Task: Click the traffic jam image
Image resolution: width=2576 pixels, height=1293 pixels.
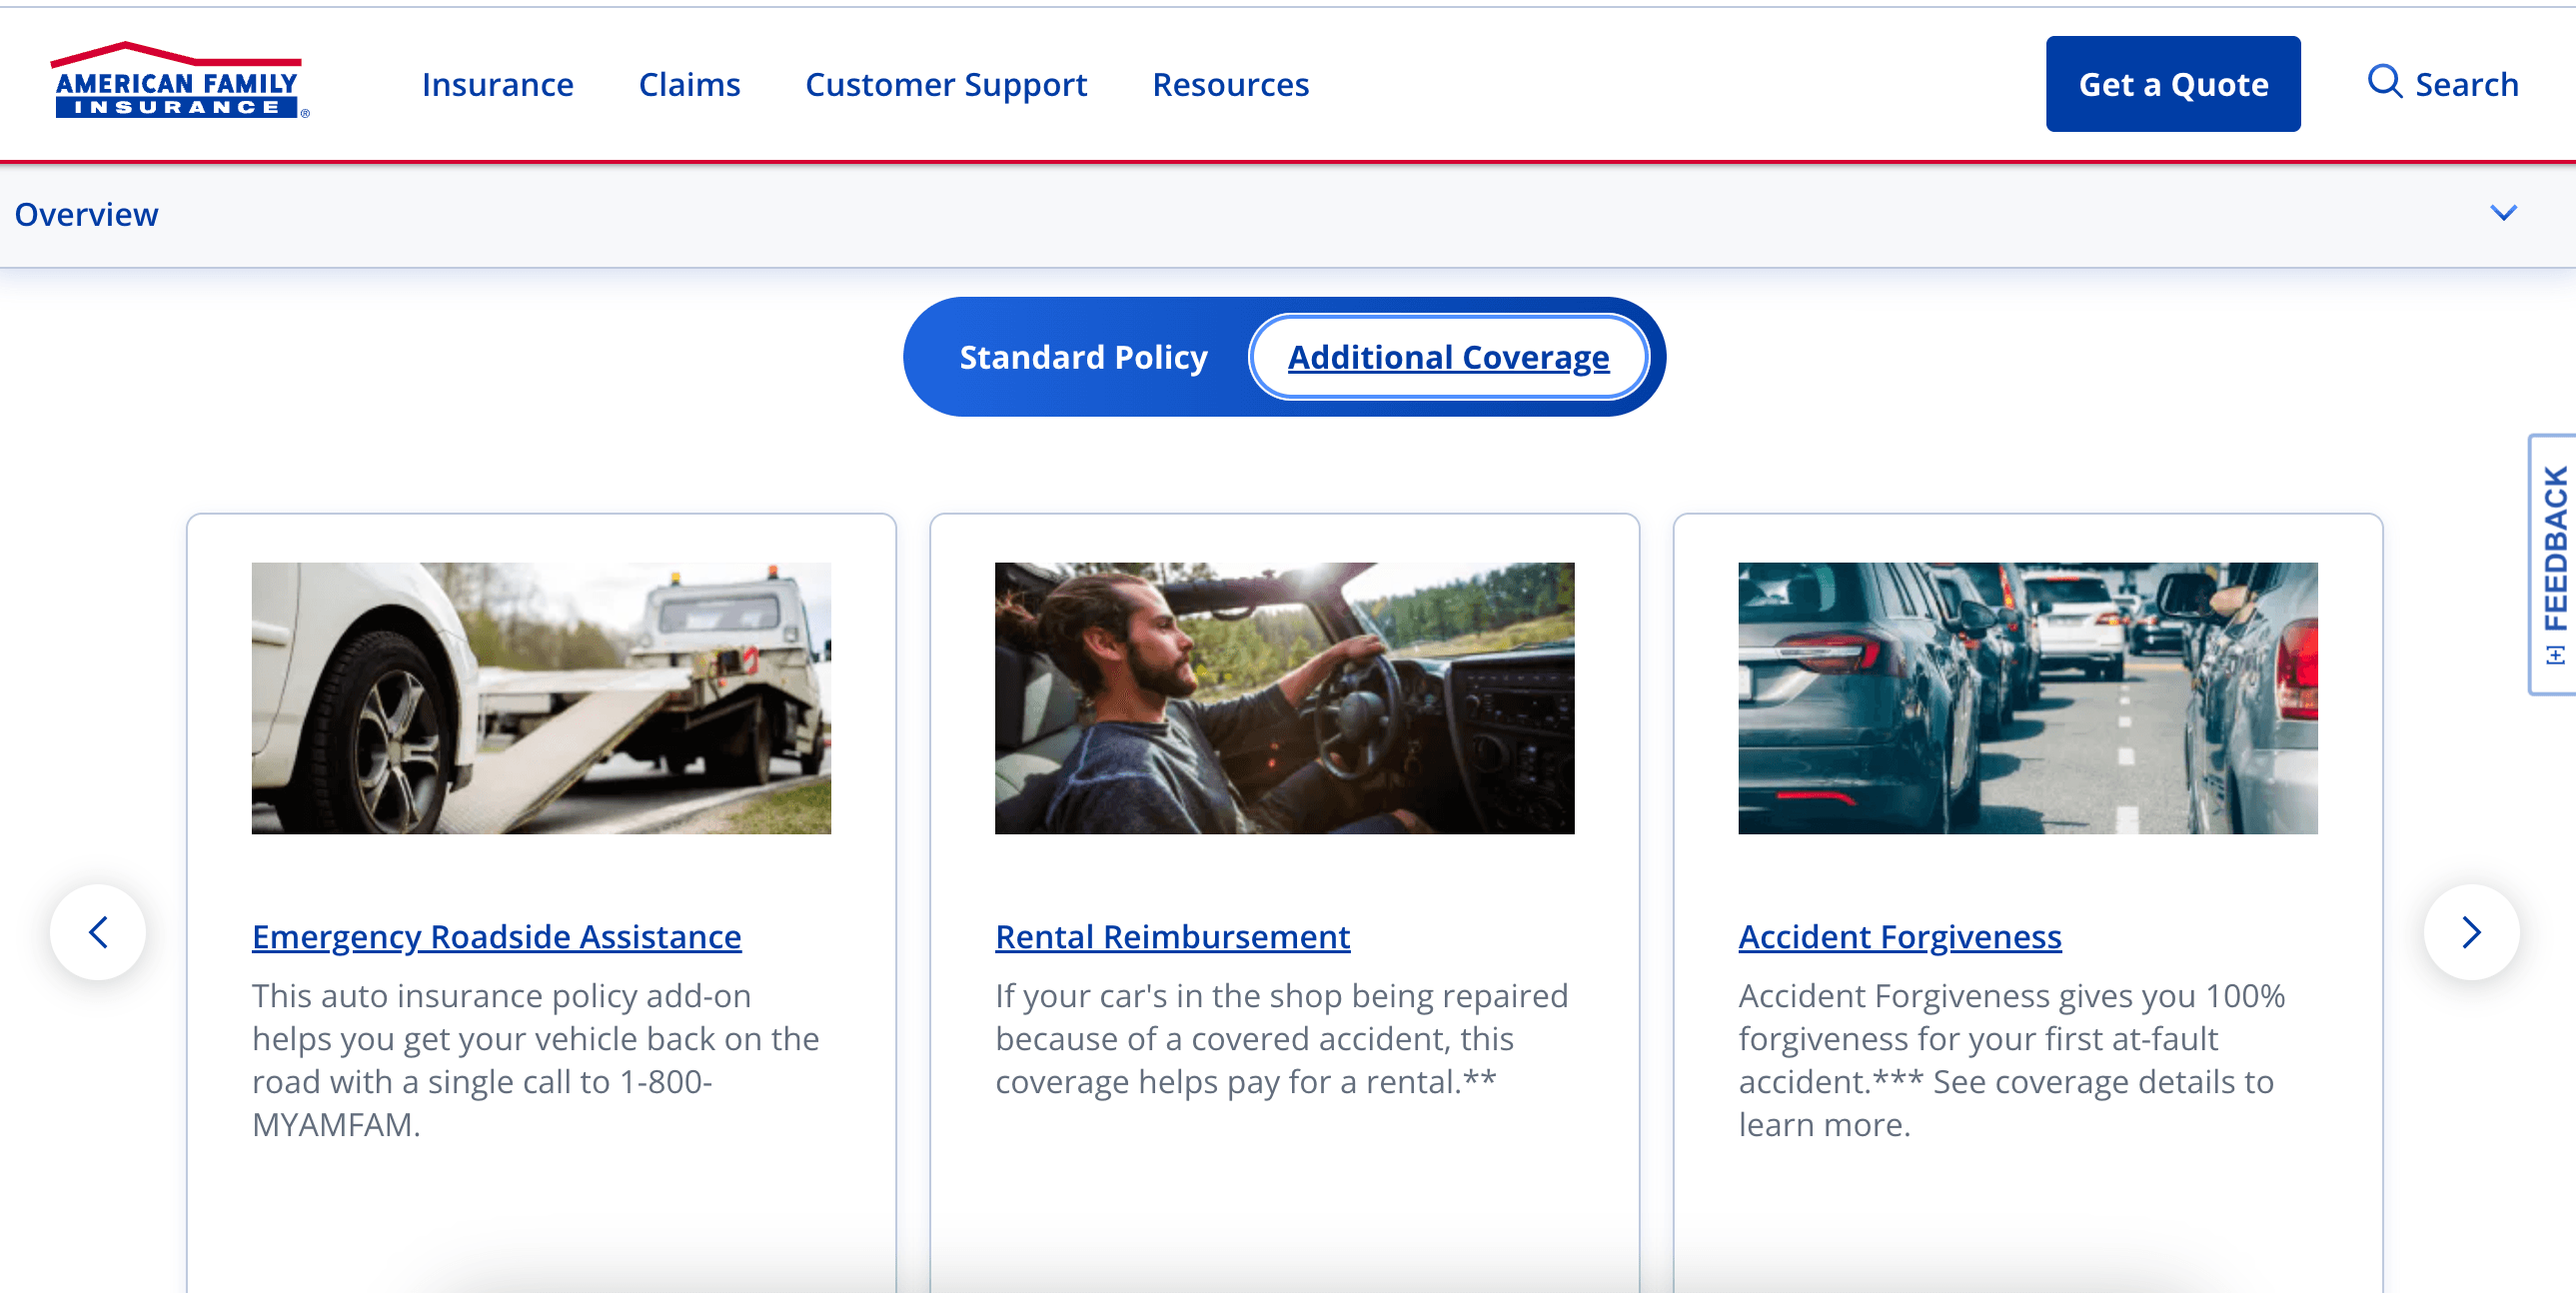Action: pos(2027,698)
